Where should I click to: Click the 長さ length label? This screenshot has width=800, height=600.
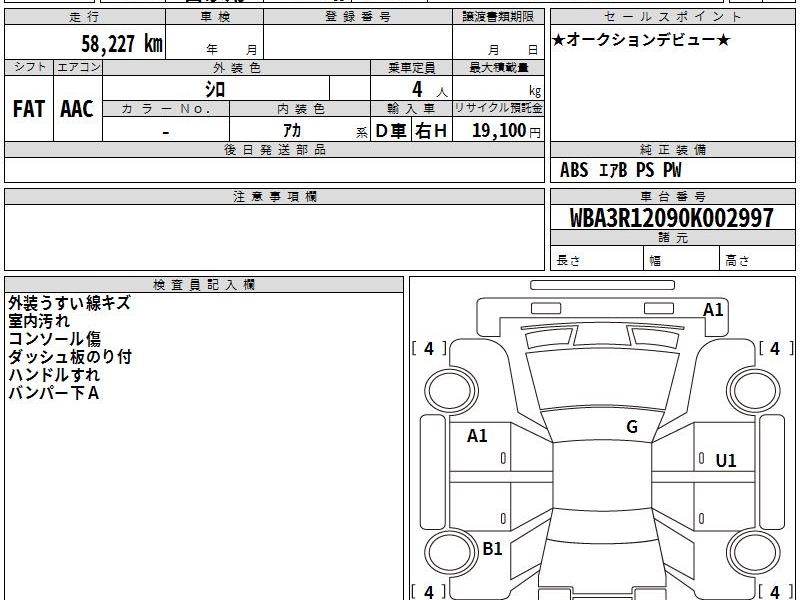(x=568, y=260)
